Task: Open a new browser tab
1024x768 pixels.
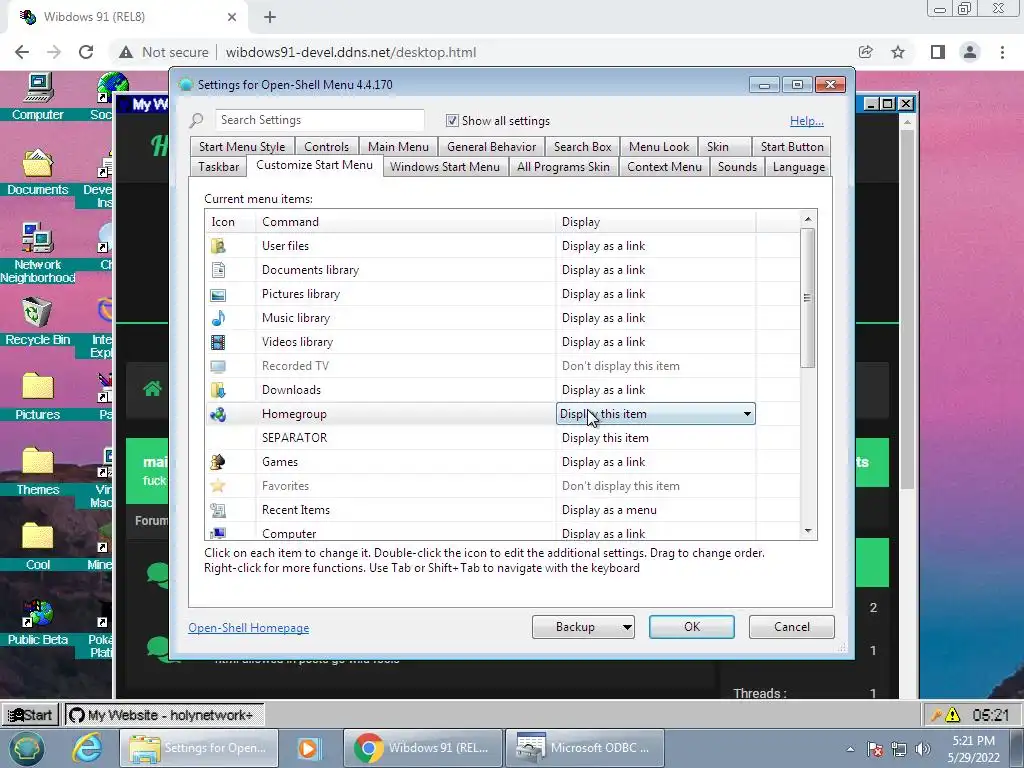Action: [x=270, y=17]
